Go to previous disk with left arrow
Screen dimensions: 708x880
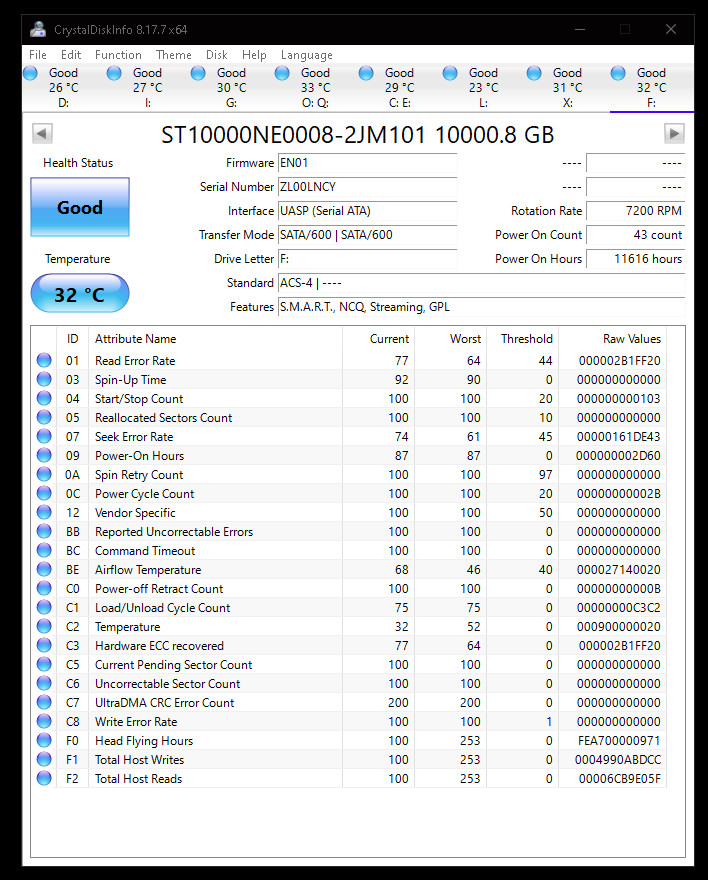pos(42,134)
